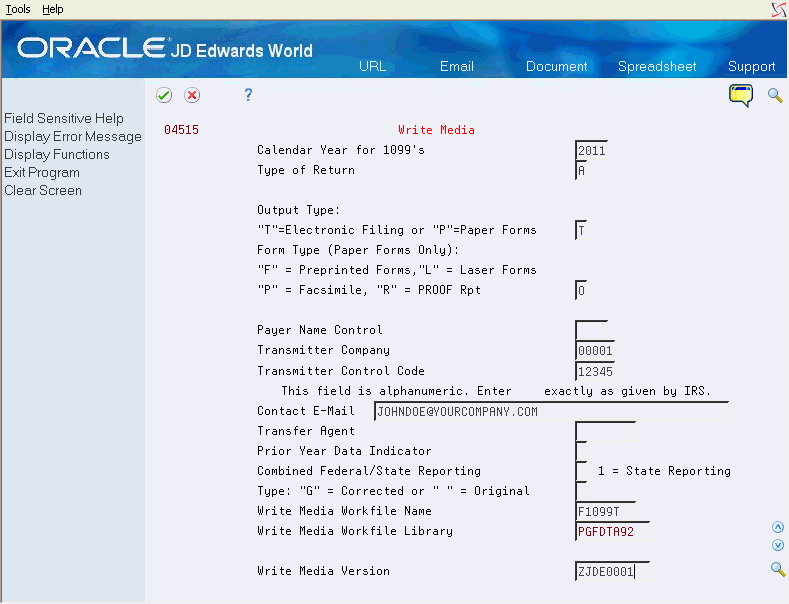
Task: Select the URL tab in banner
Action: point(372,66)
